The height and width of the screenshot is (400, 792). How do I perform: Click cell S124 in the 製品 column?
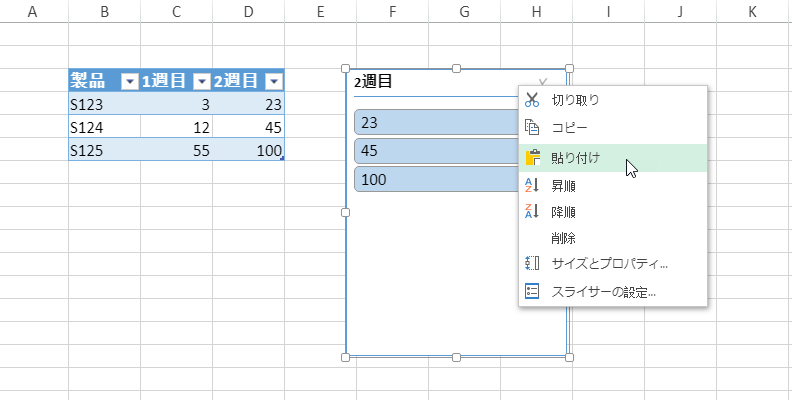(x=104, y=127)
